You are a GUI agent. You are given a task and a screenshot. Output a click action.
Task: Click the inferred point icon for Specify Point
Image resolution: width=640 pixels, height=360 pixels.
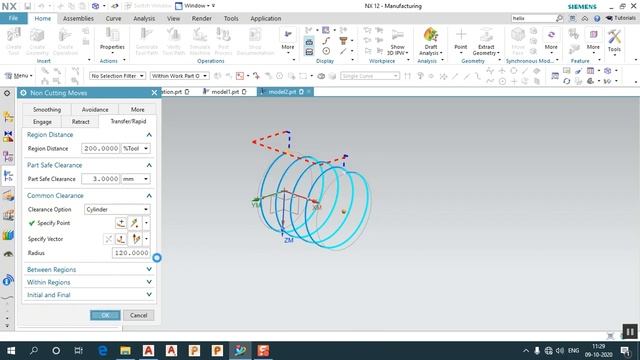(134, 223)
